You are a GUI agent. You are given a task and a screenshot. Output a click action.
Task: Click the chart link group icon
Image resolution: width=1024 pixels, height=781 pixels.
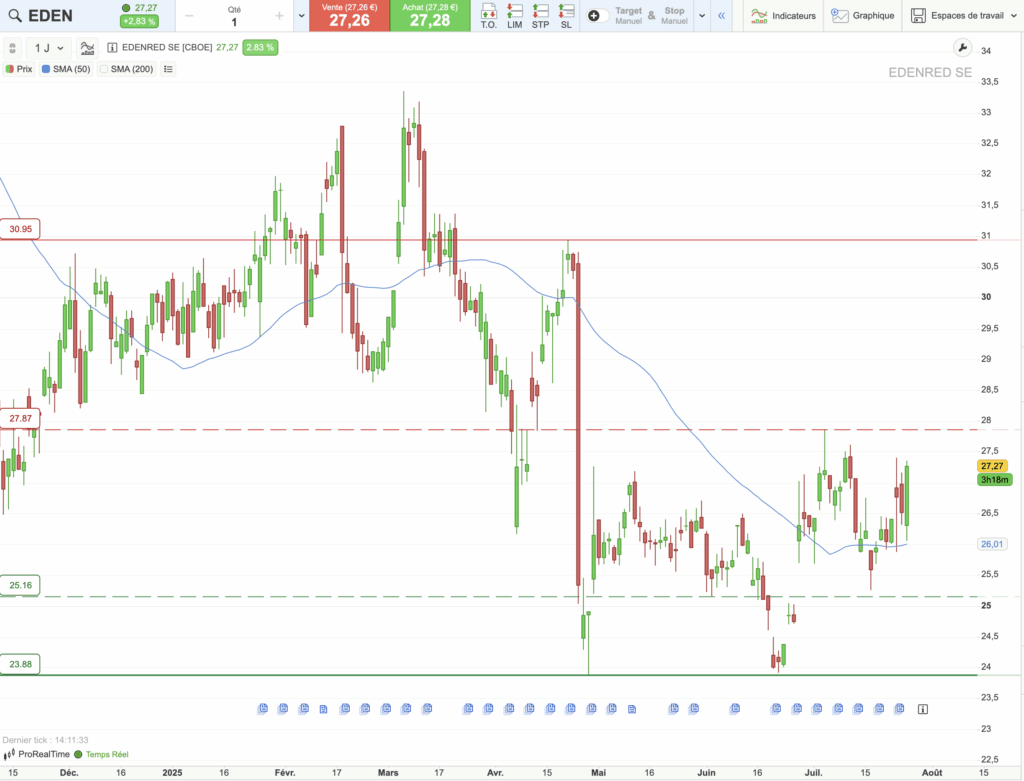[x=12, y=48]
